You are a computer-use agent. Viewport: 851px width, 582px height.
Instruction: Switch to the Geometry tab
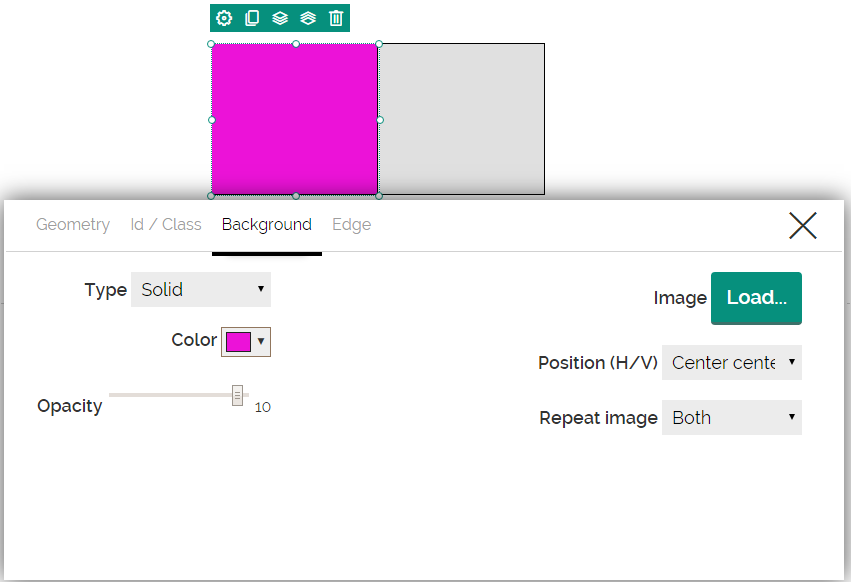point(73,225)
